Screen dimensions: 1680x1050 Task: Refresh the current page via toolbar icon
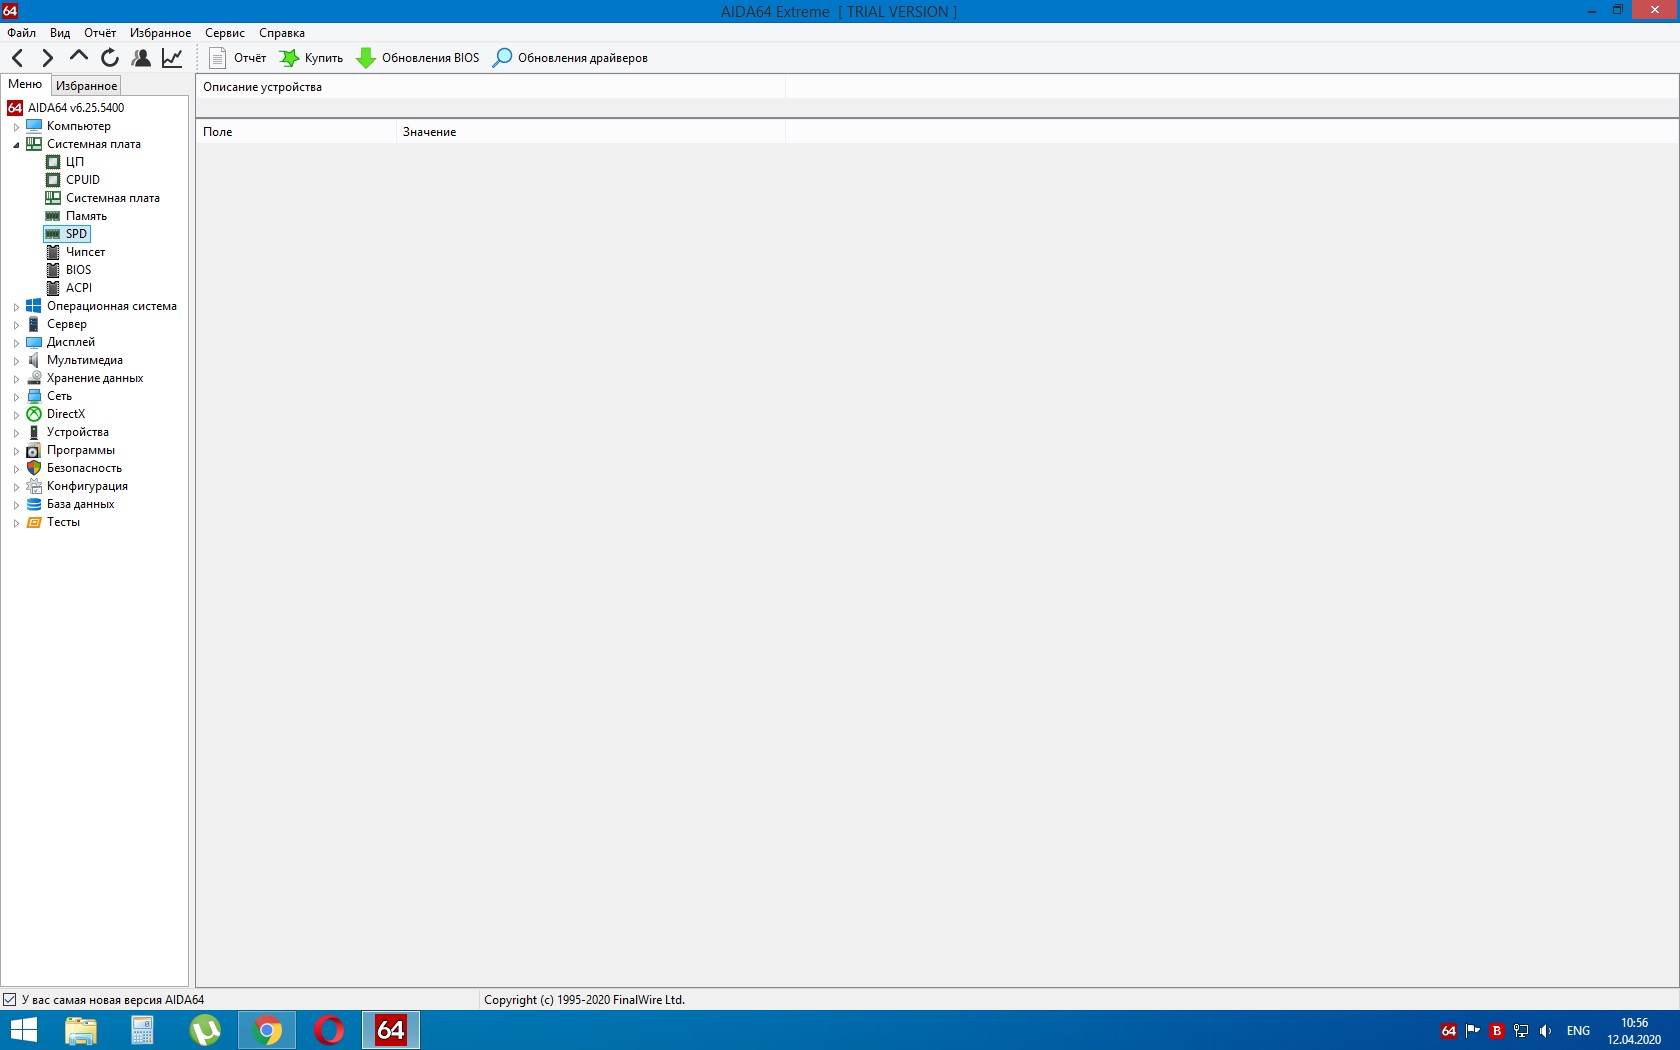click(x=110, y=58)
